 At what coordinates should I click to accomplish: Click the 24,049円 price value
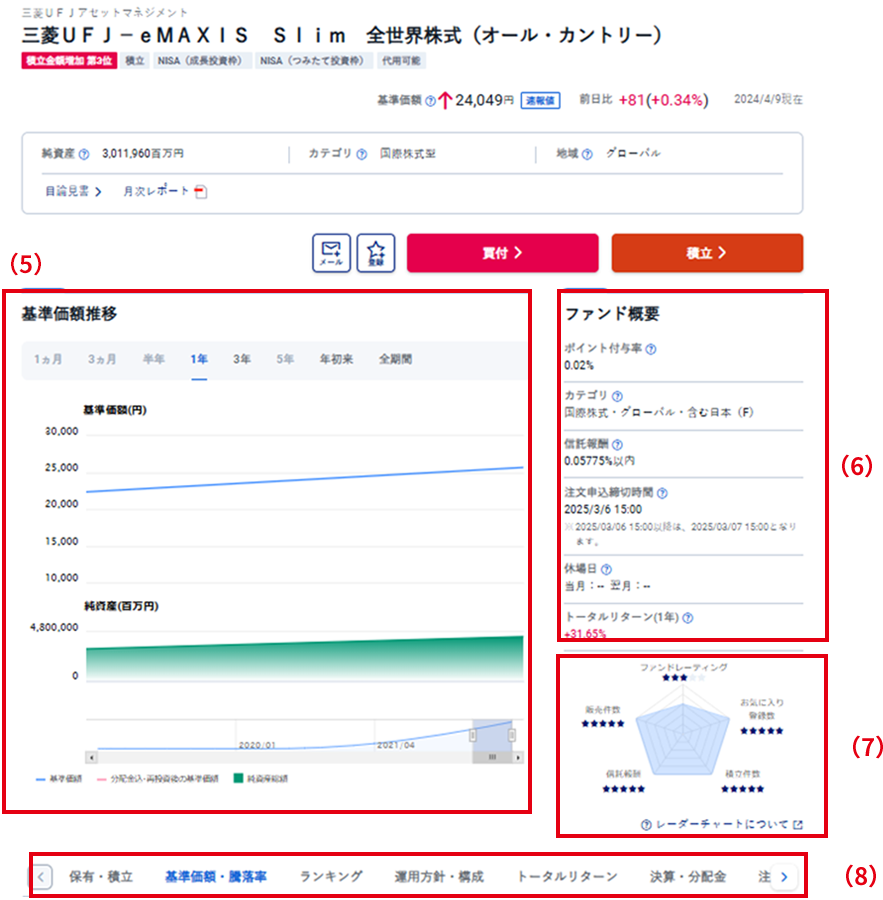tap(484, 100)
